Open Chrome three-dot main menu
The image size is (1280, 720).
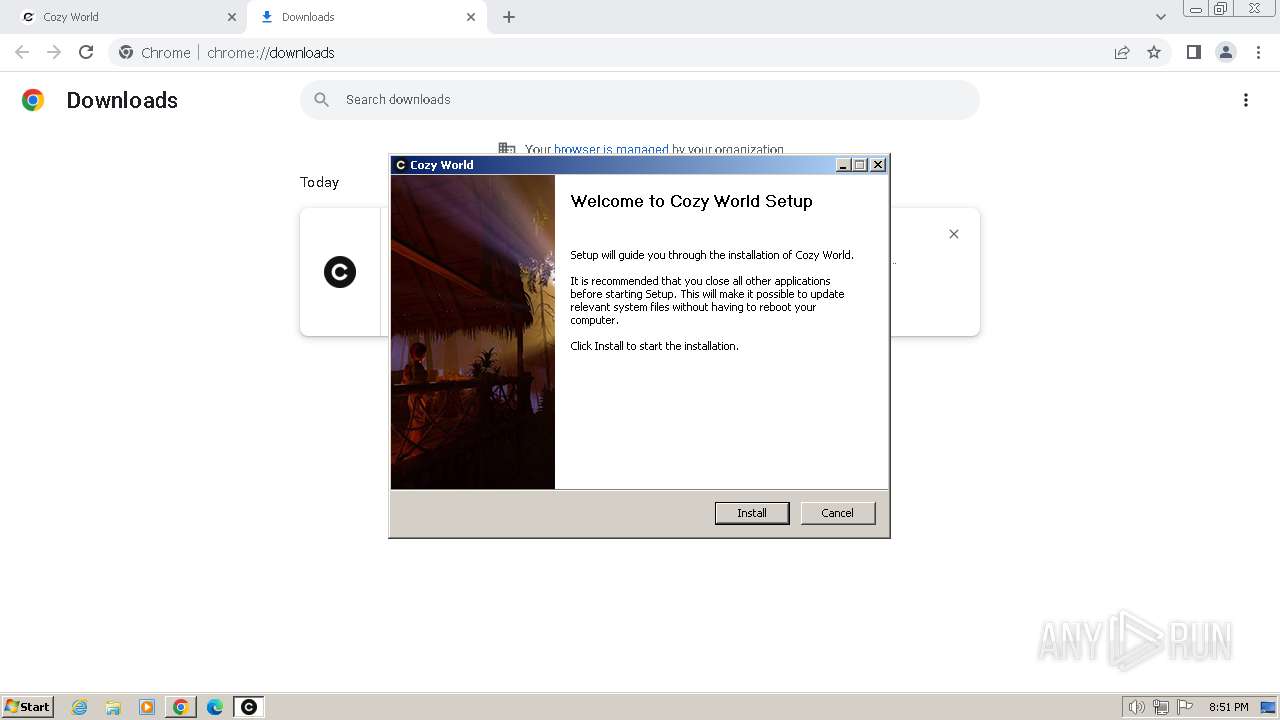tap(1258, 53)
